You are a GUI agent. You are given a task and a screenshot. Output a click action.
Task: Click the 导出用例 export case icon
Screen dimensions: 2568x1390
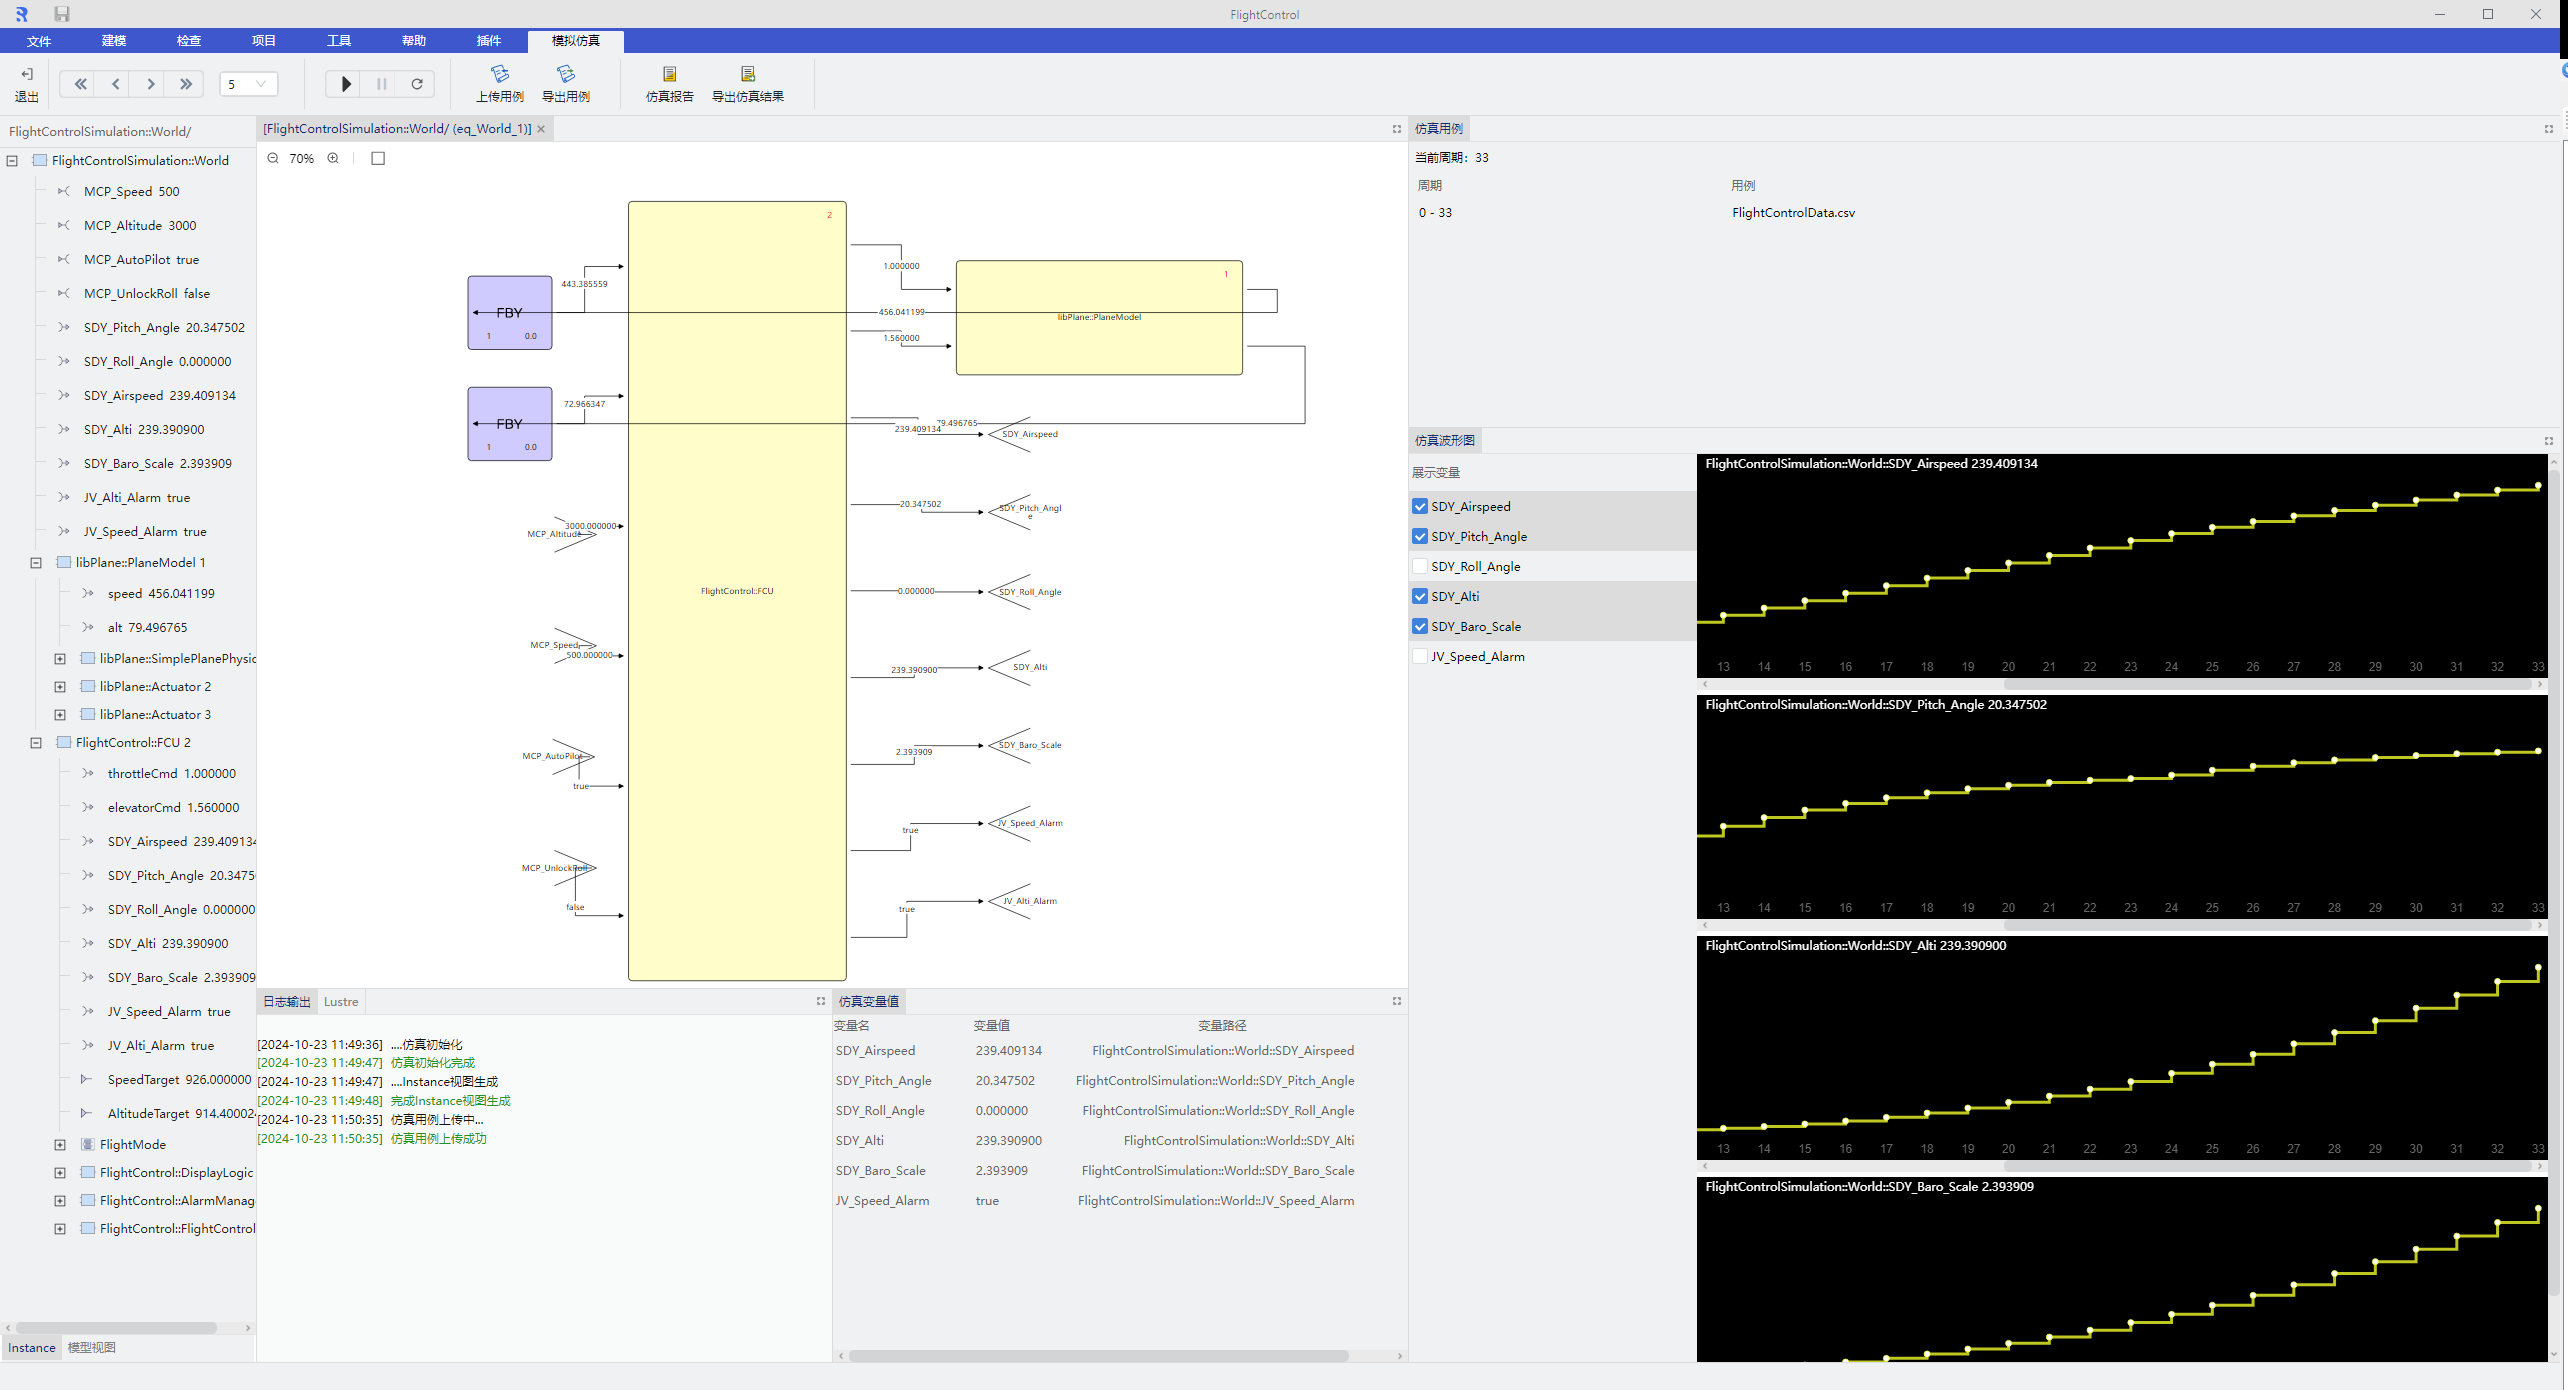click(566, 75)
